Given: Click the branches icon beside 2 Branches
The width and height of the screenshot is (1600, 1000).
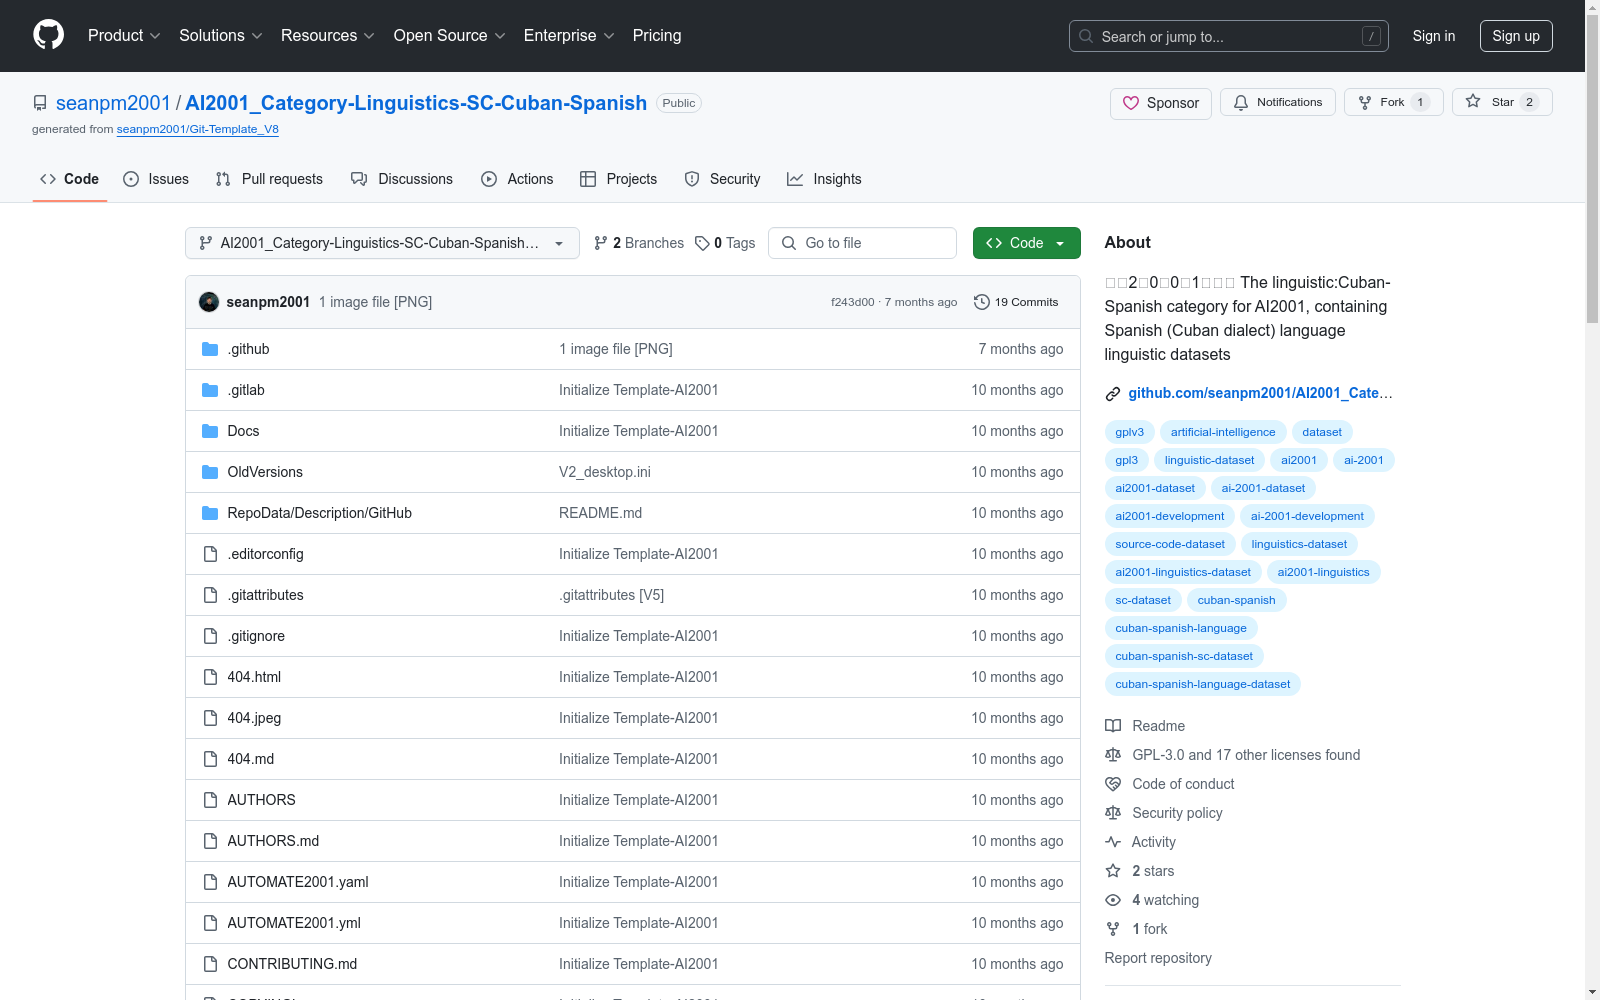Looking at the screenshot, I should point(601,243).
